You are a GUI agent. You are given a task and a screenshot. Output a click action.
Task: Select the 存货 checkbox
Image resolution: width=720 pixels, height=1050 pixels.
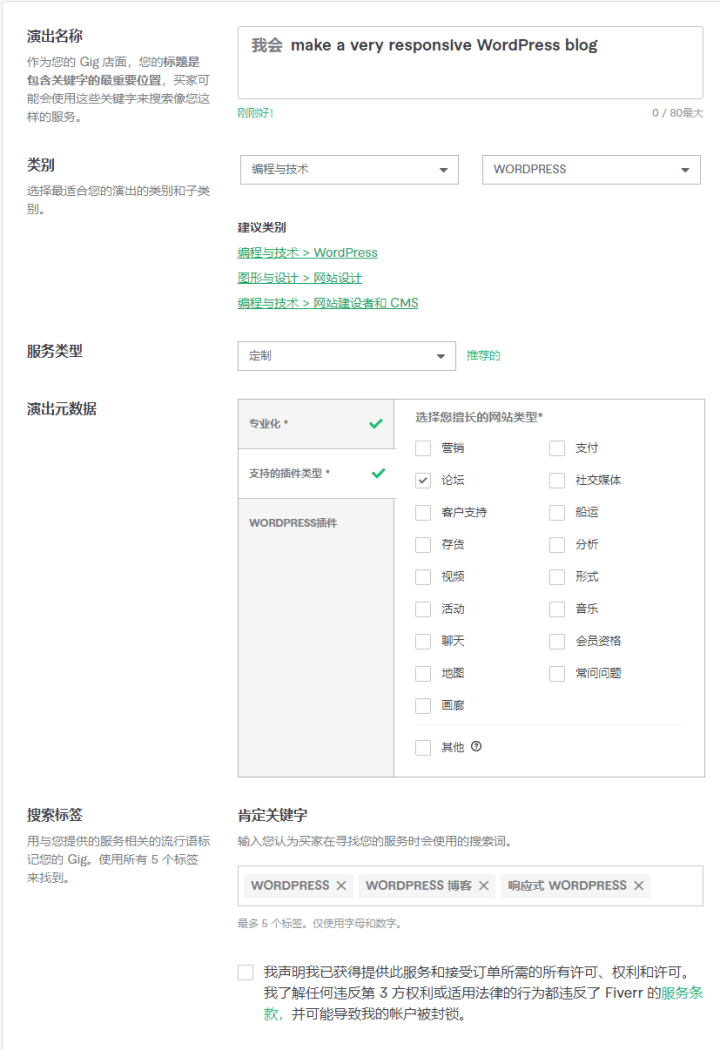(423, 544)
